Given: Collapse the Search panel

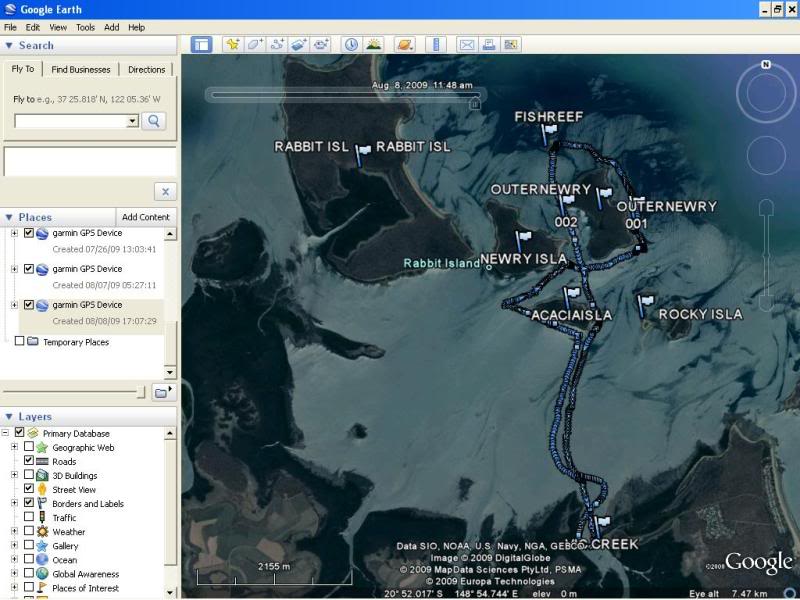Looking at the screenshot, I should [9, 45].
